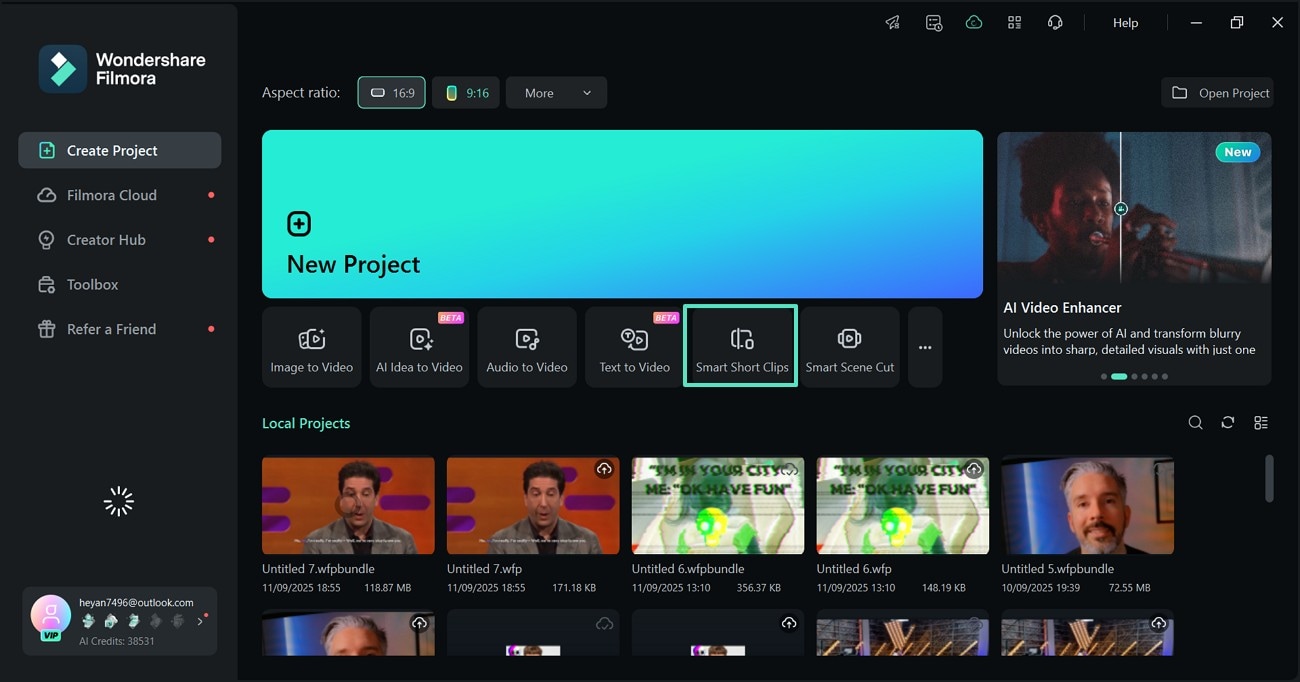Click the Untitled 7.wfpbundle file name
The image size is (1300, 682).
point(318,569)
